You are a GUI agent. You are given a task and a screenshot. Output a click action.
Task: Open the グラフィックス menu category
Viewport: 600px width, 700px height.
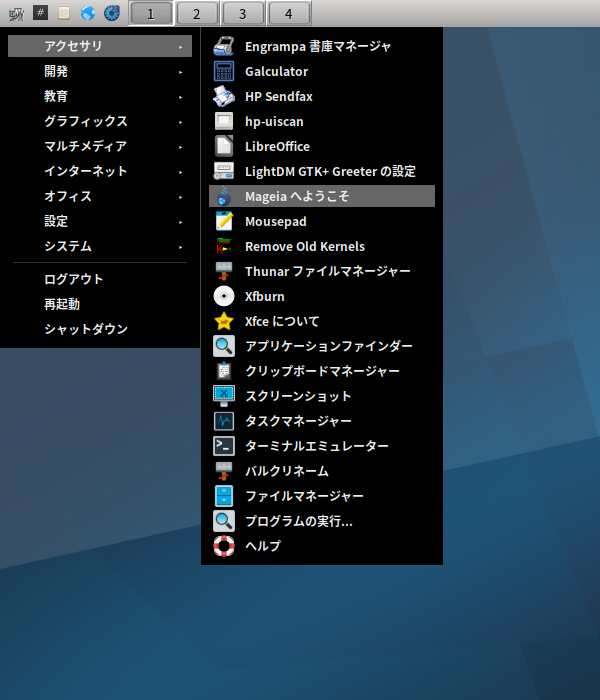100,121
